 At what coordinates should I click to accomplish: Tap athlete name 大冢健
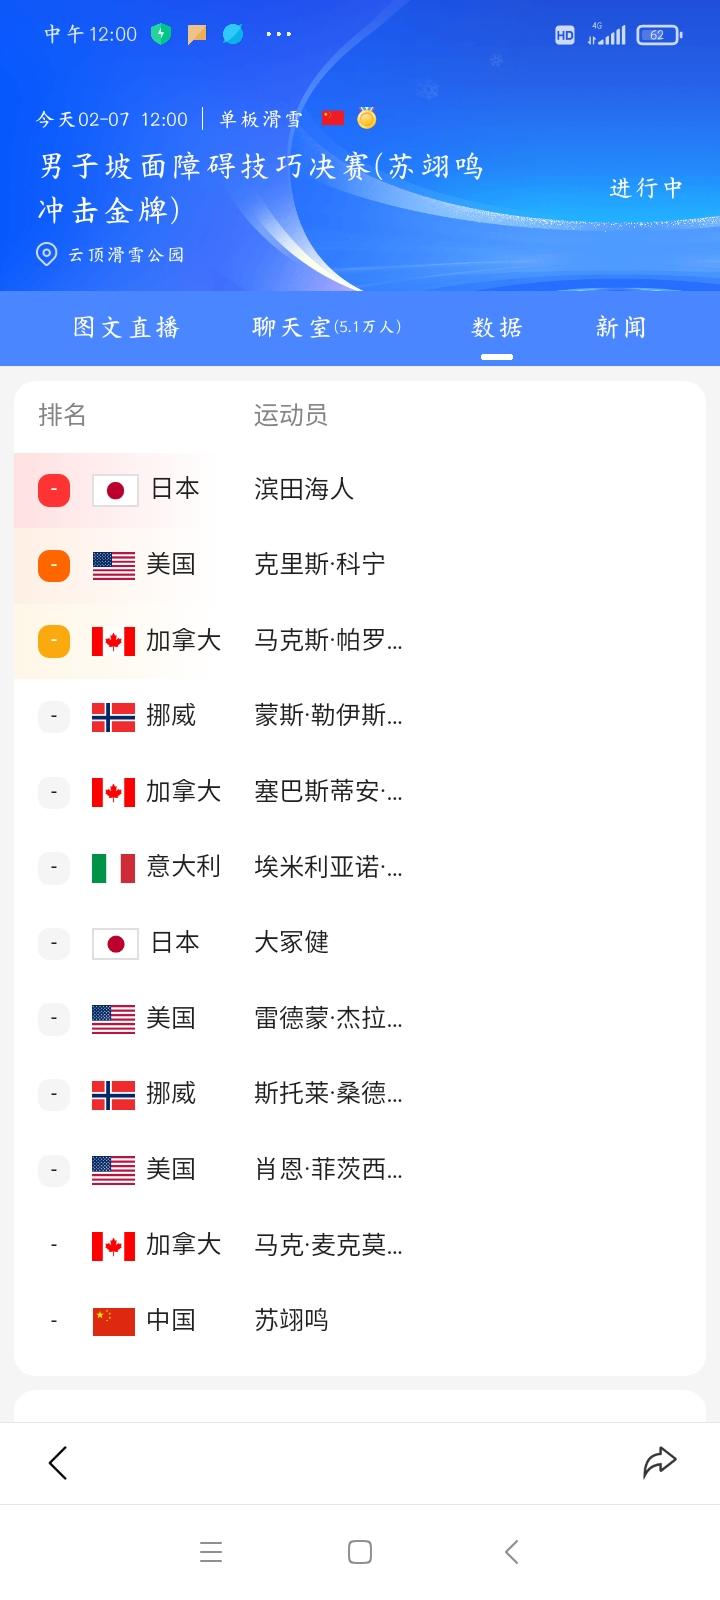pyautogui.click(x=291, y=942)
